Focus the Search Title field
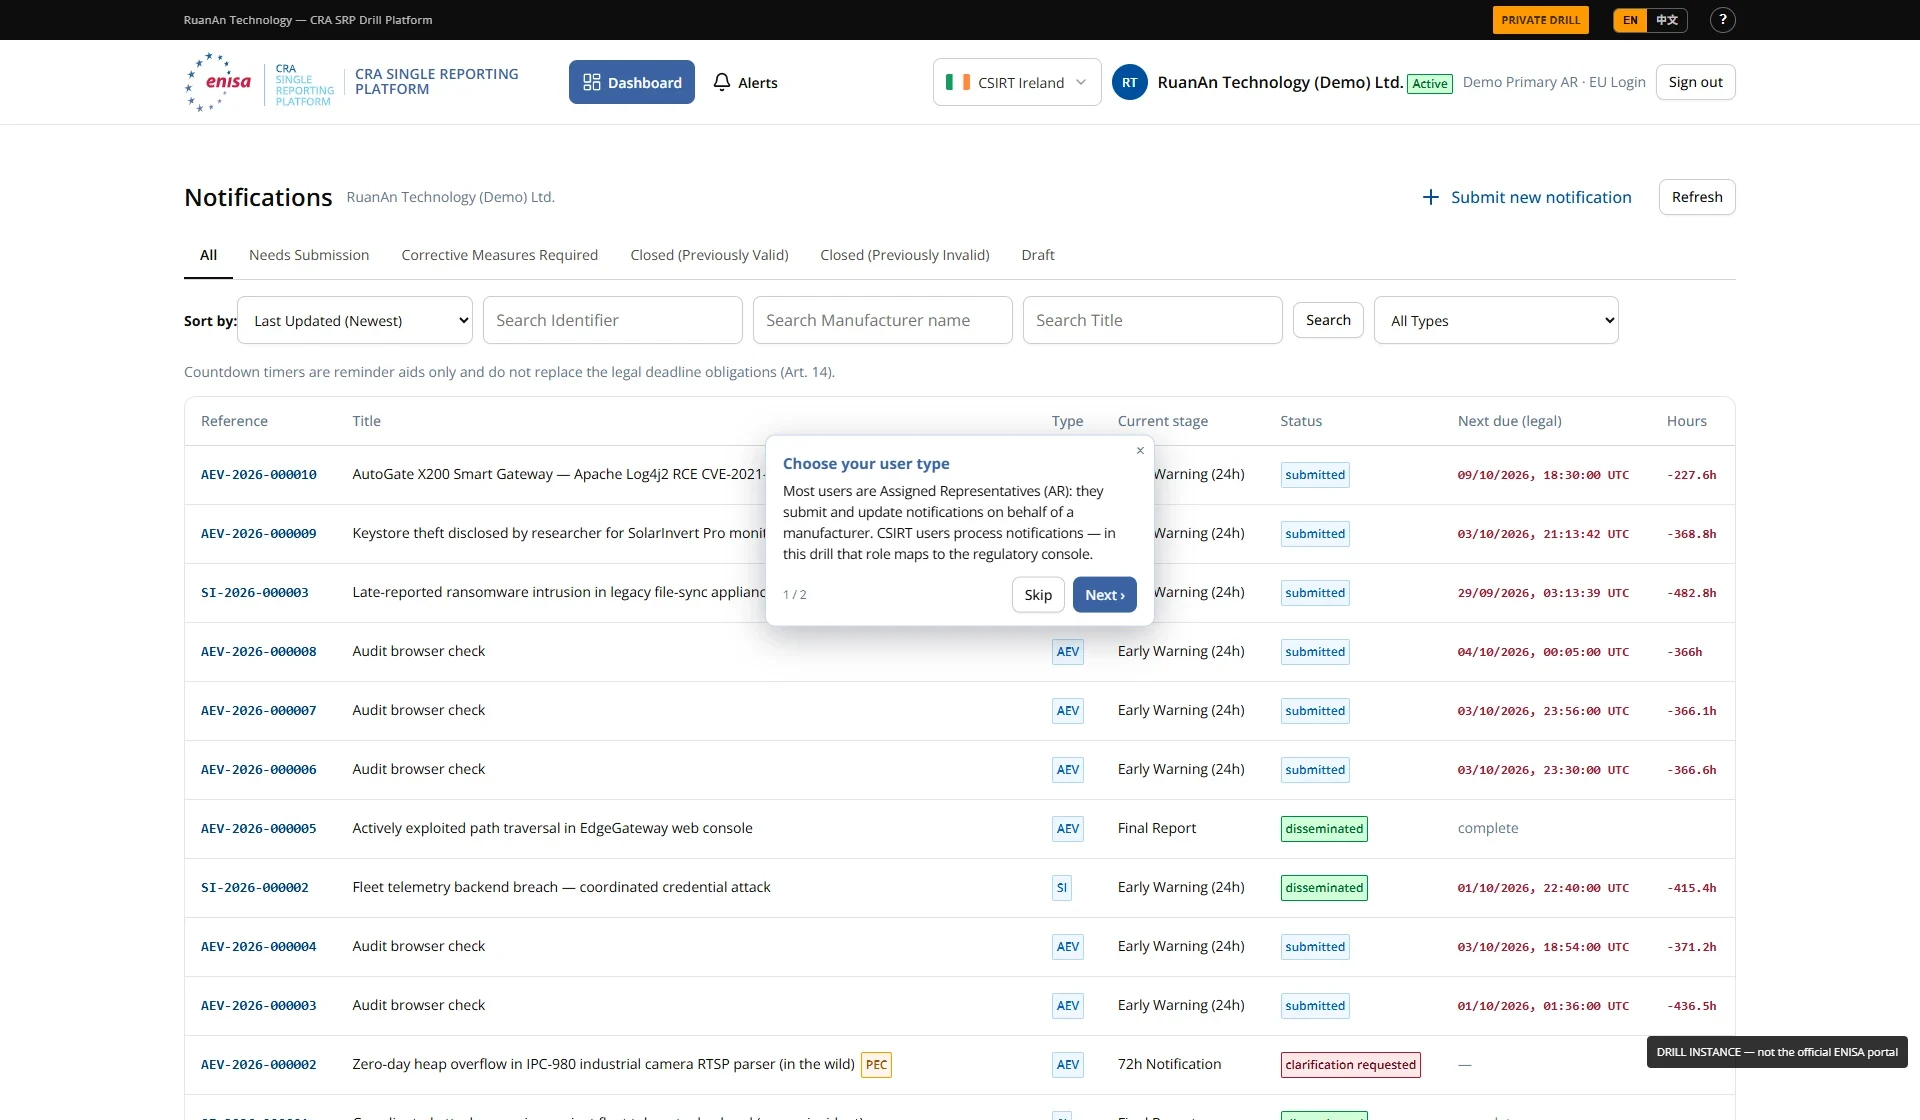 (x=1153, y=320)
